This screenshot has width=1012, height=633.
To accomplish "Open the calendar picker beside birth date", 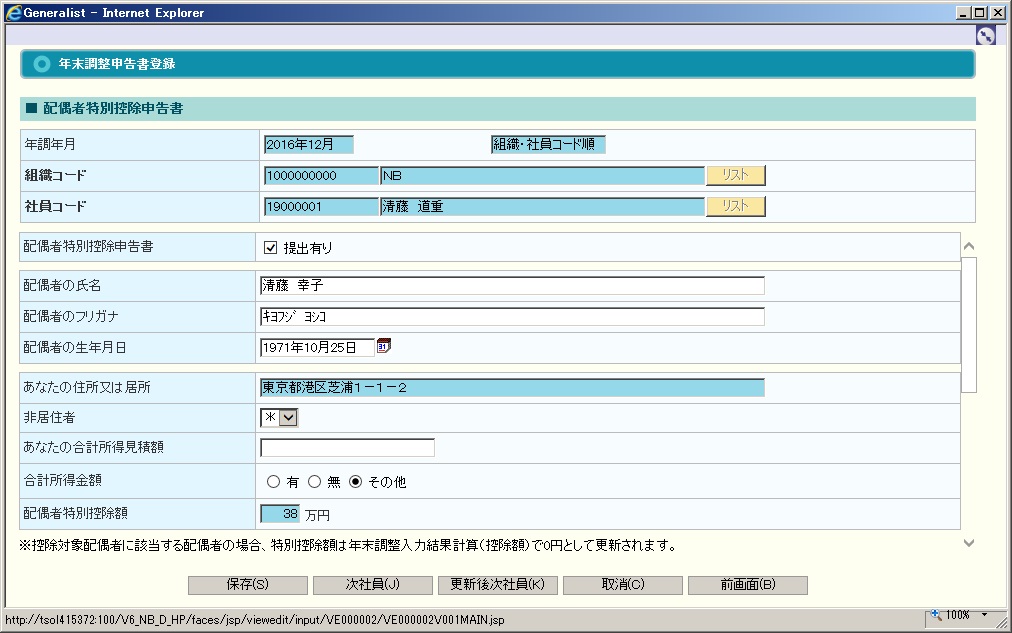I will tap(384, 346).
